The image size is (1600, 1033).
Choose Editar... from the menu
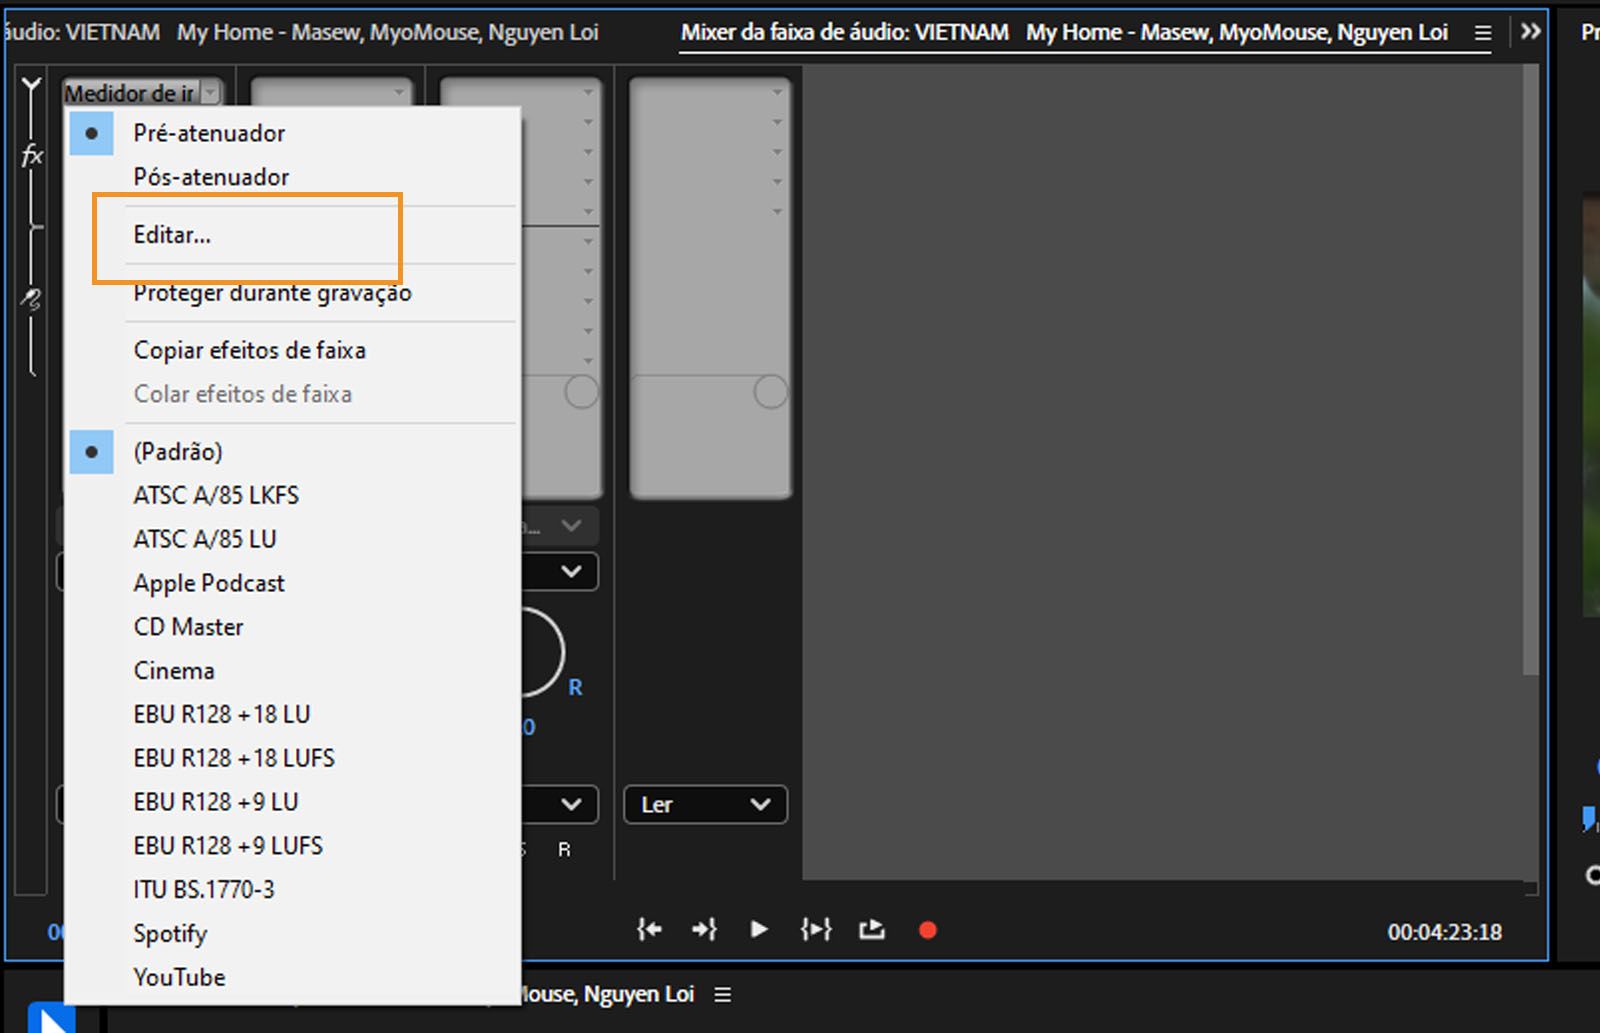tap(291, 235)
